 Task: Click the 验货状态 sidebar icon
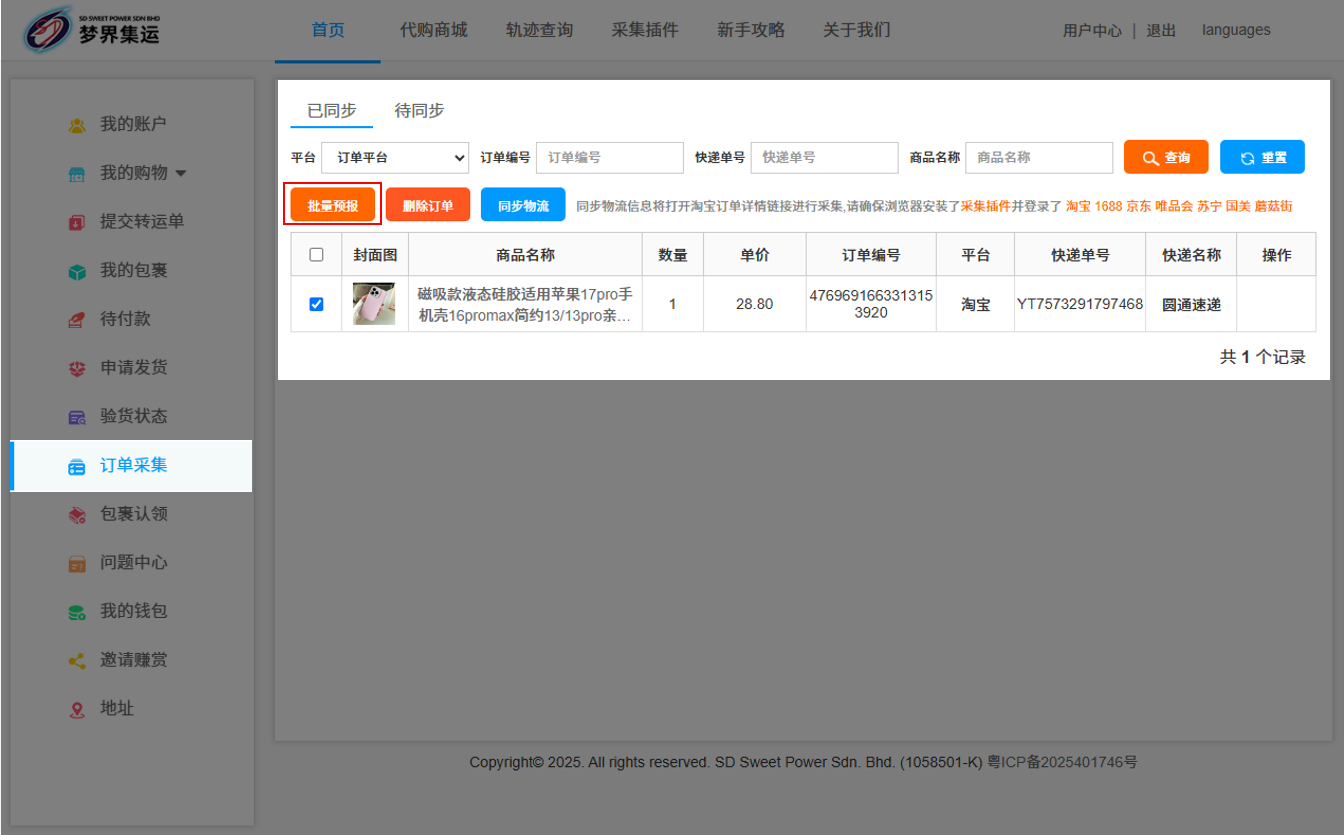[x=77, y=417]
